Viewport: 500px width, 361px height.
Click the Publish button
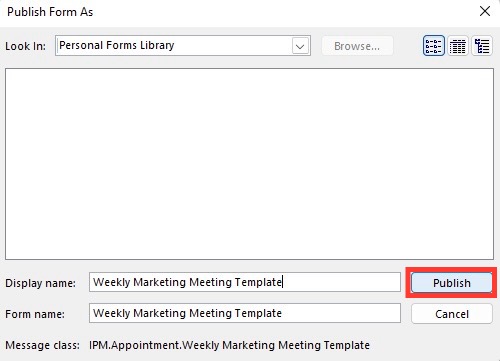452,283
